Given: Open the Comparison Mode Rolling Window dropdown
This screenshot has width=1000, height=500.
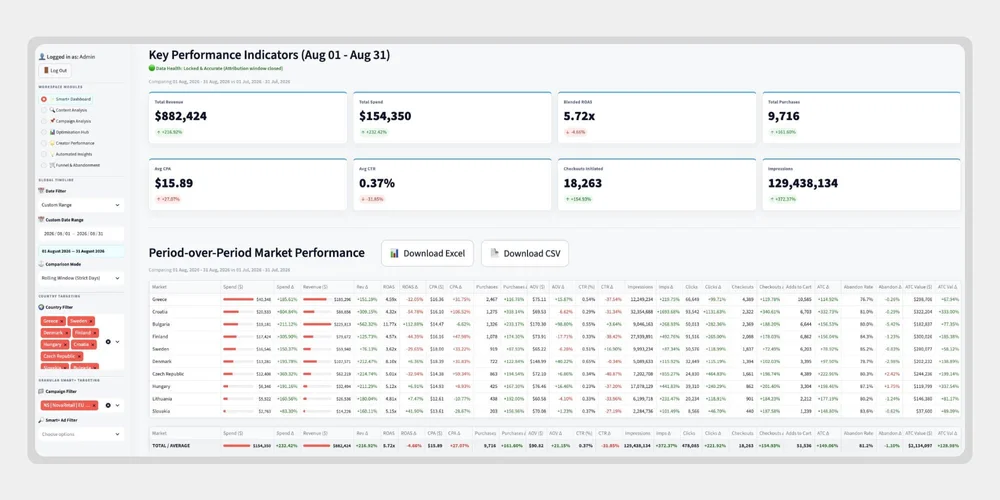Looking at the screenshot, I should click(81, 278).
